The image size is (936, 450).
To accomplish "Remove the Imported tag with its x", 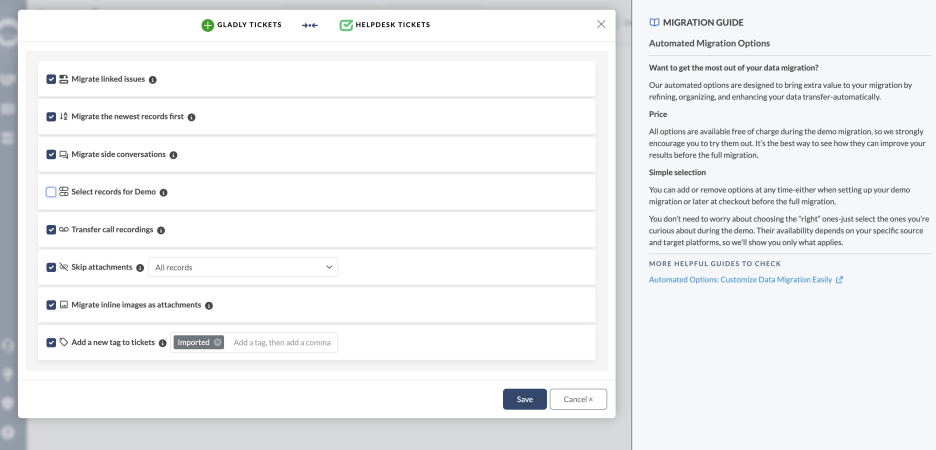I will coord(217,343).
